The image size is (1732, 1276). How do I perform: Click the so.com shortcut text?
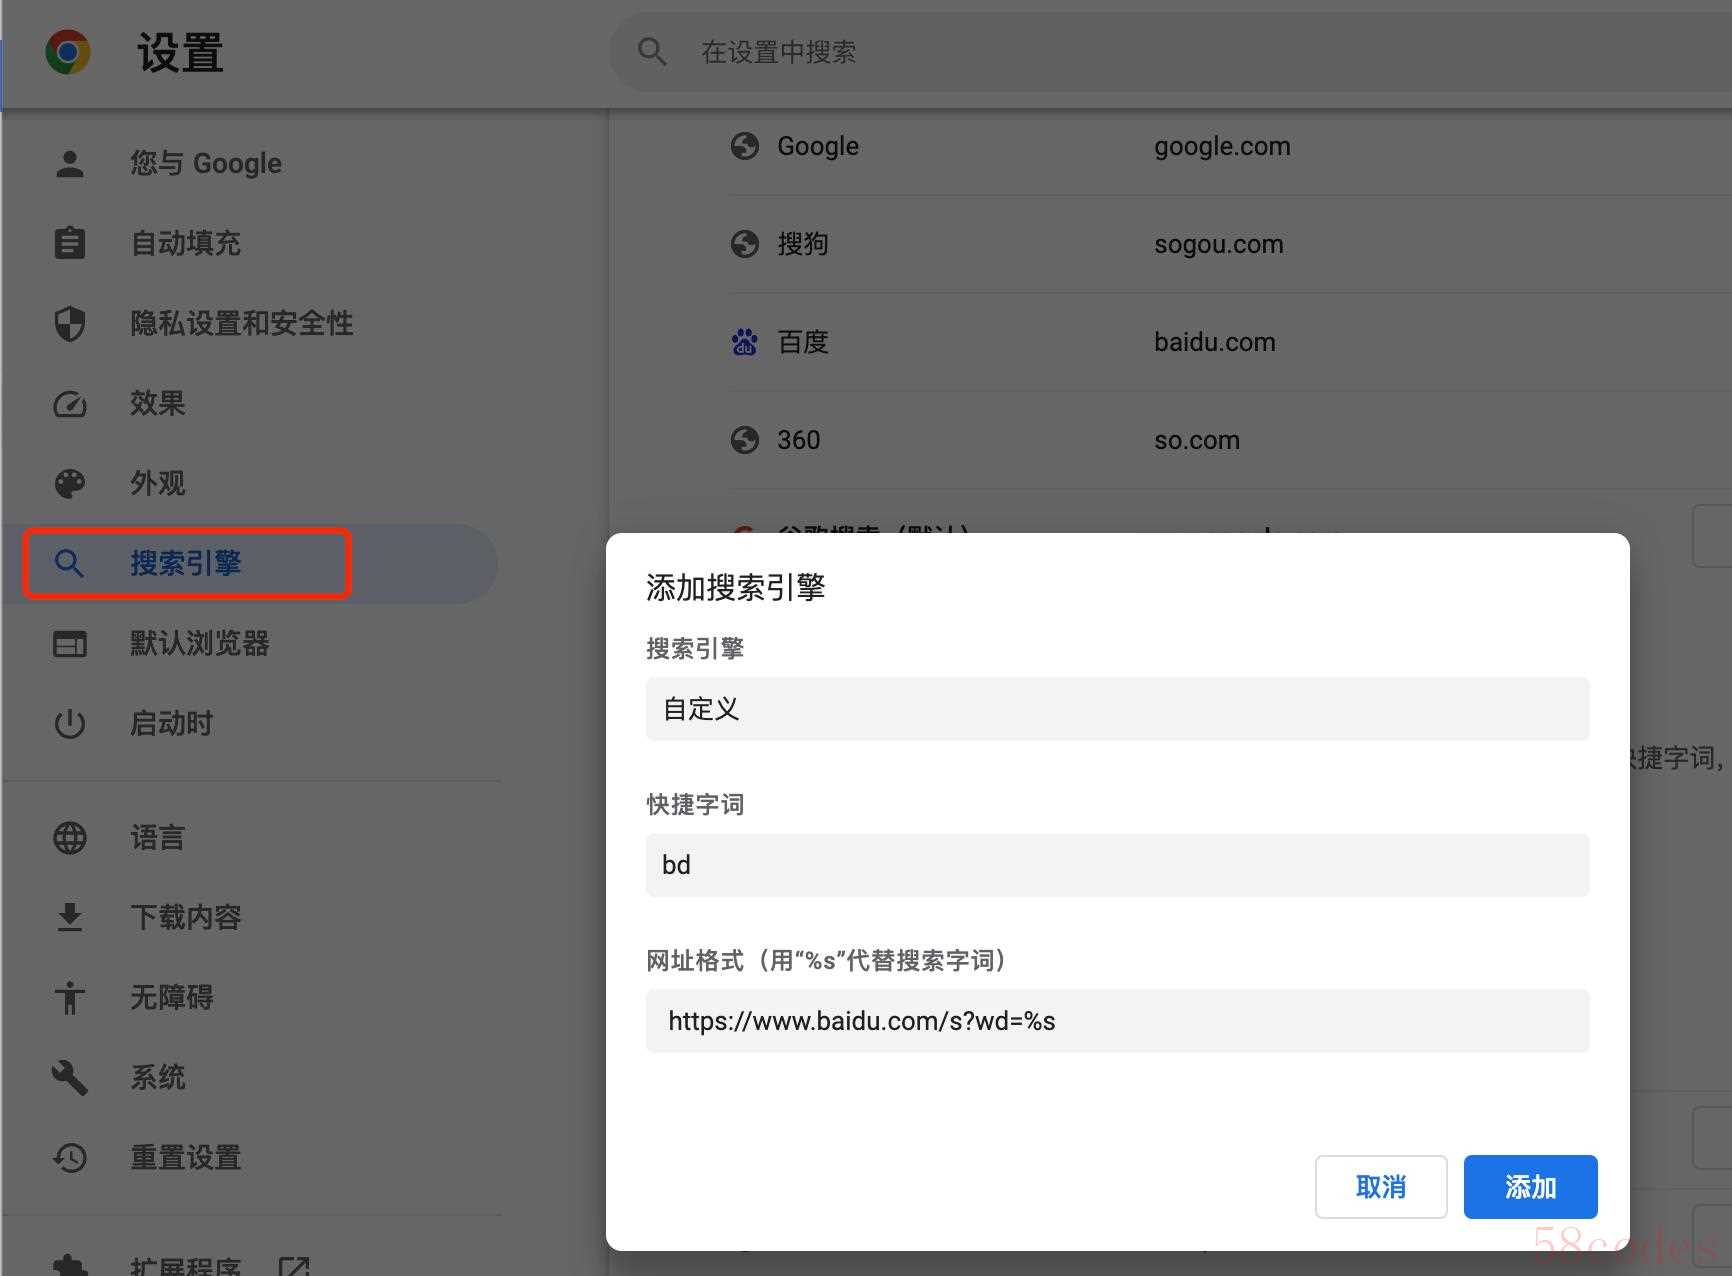[x=1197, y=440]
